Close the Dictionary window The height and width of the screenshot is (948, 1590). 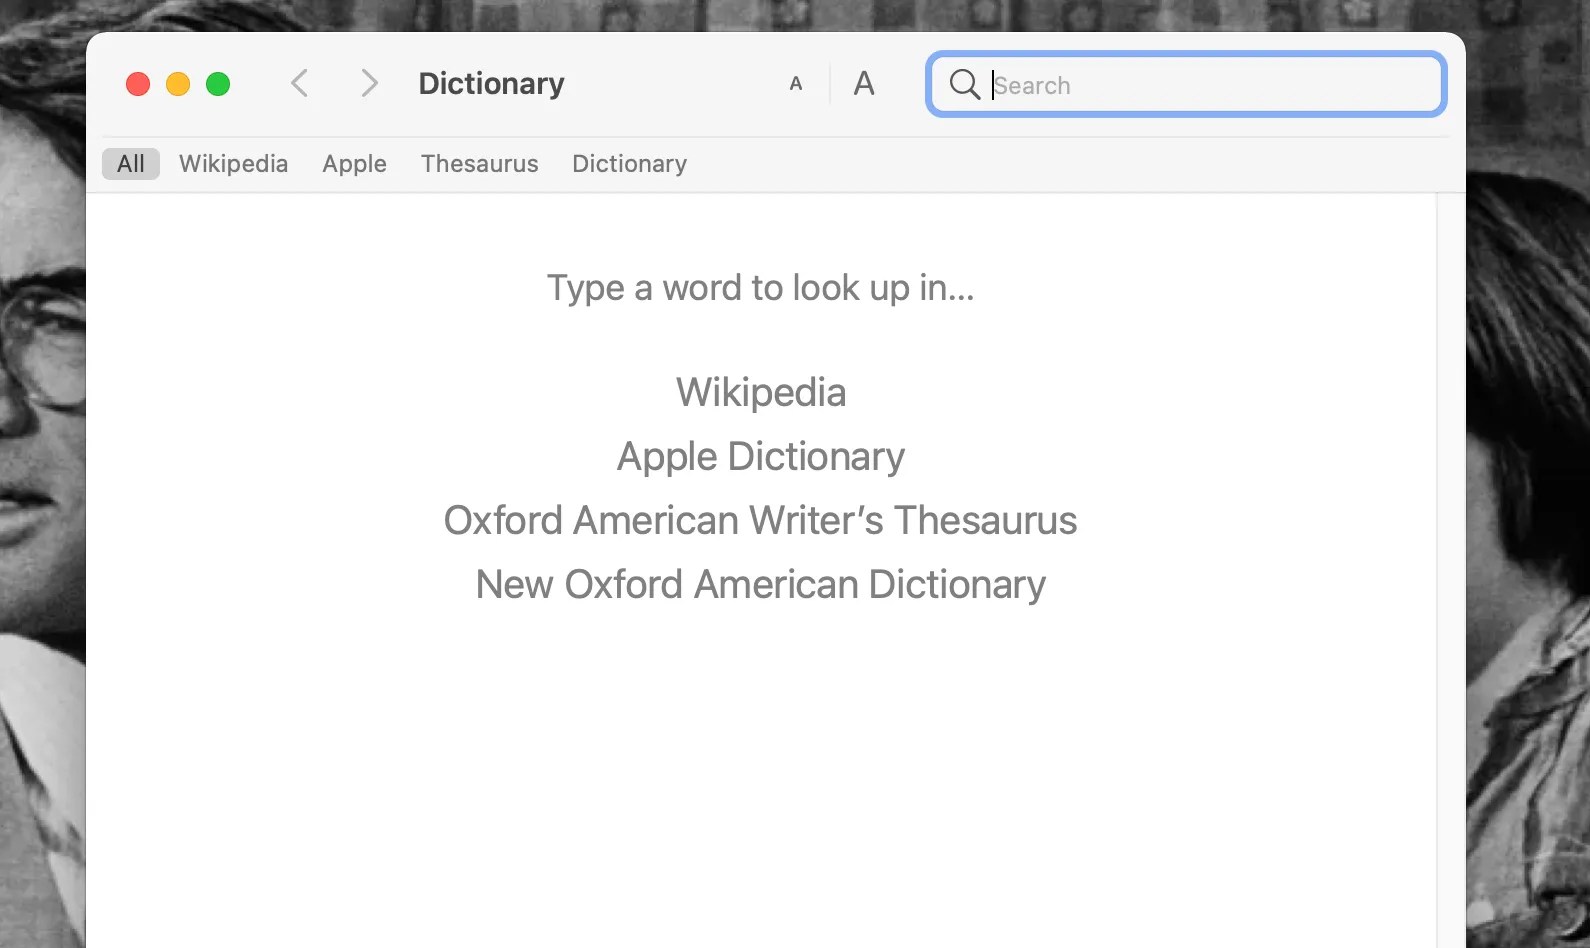[138, 84]
